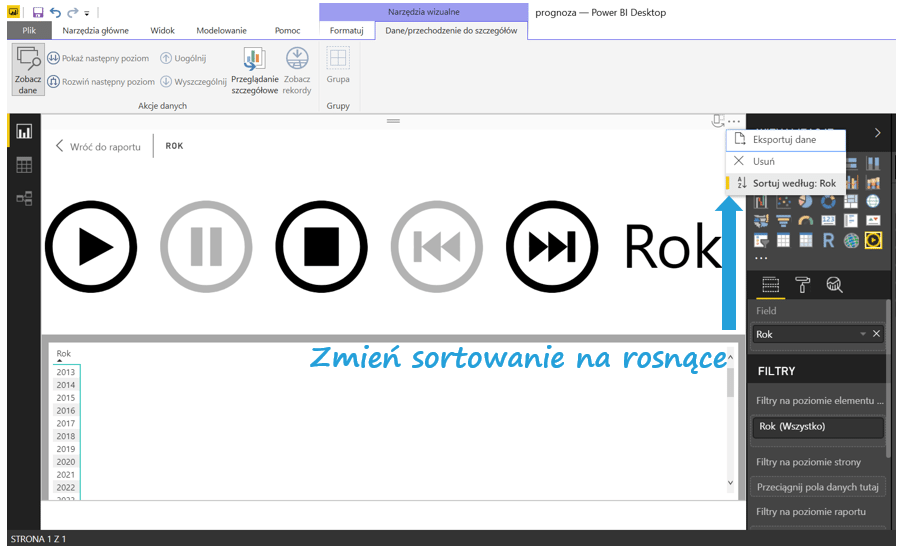Select the Report view icon in sidebar
The height and width of the screenshot is (549, 899).
point(24,131)
